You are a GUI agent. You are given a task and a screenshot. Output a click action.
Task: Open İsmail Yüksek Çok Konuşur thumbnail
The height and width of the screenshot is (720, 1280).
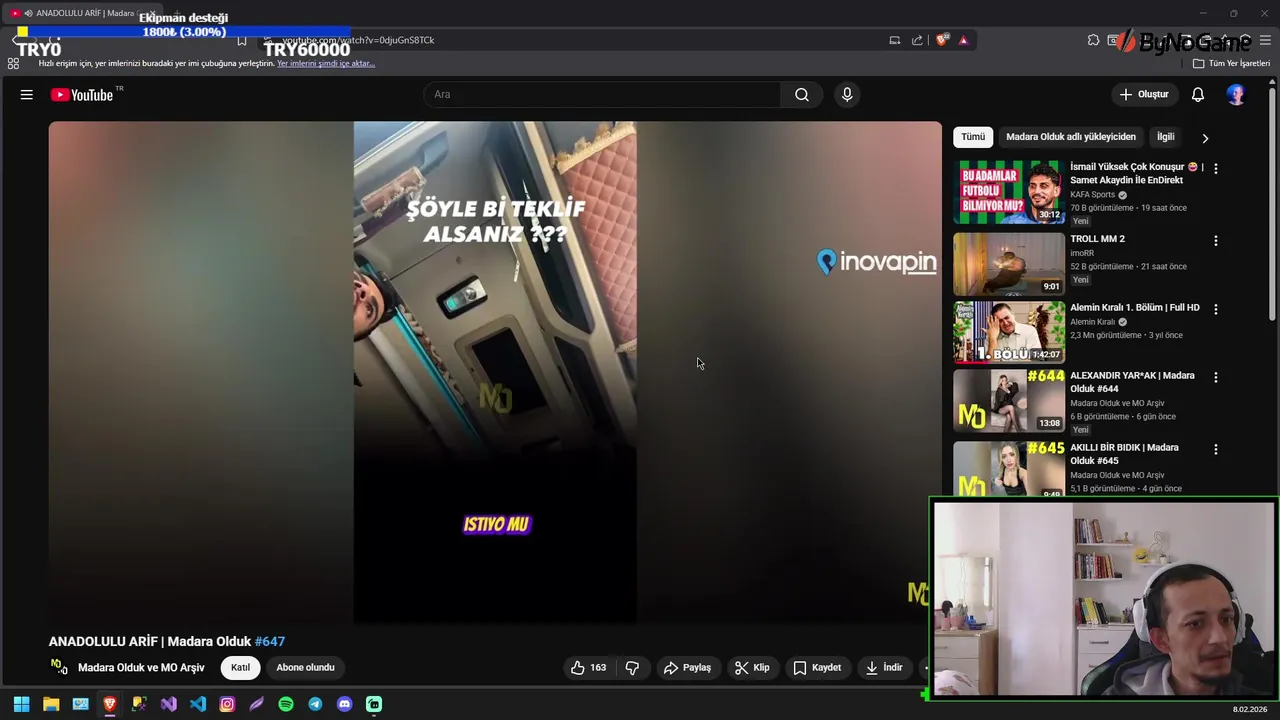(x=1009, y=192)
